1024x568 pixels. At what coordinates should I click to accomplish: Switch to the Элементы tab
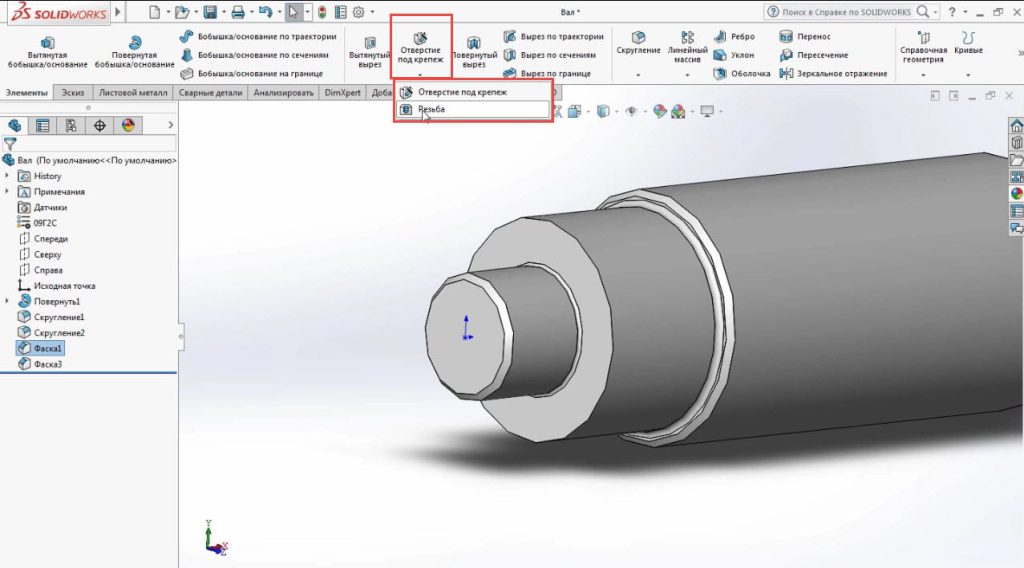[27, 93]
